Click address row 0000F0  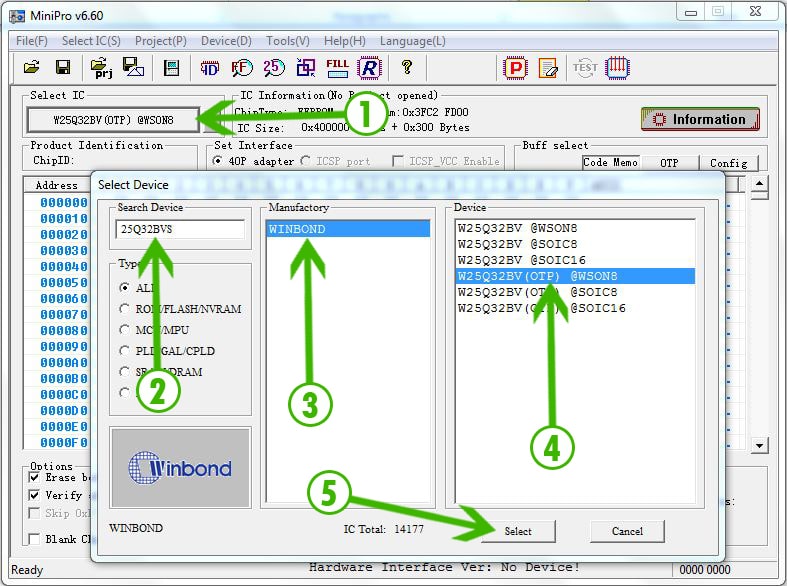[64, 443]
